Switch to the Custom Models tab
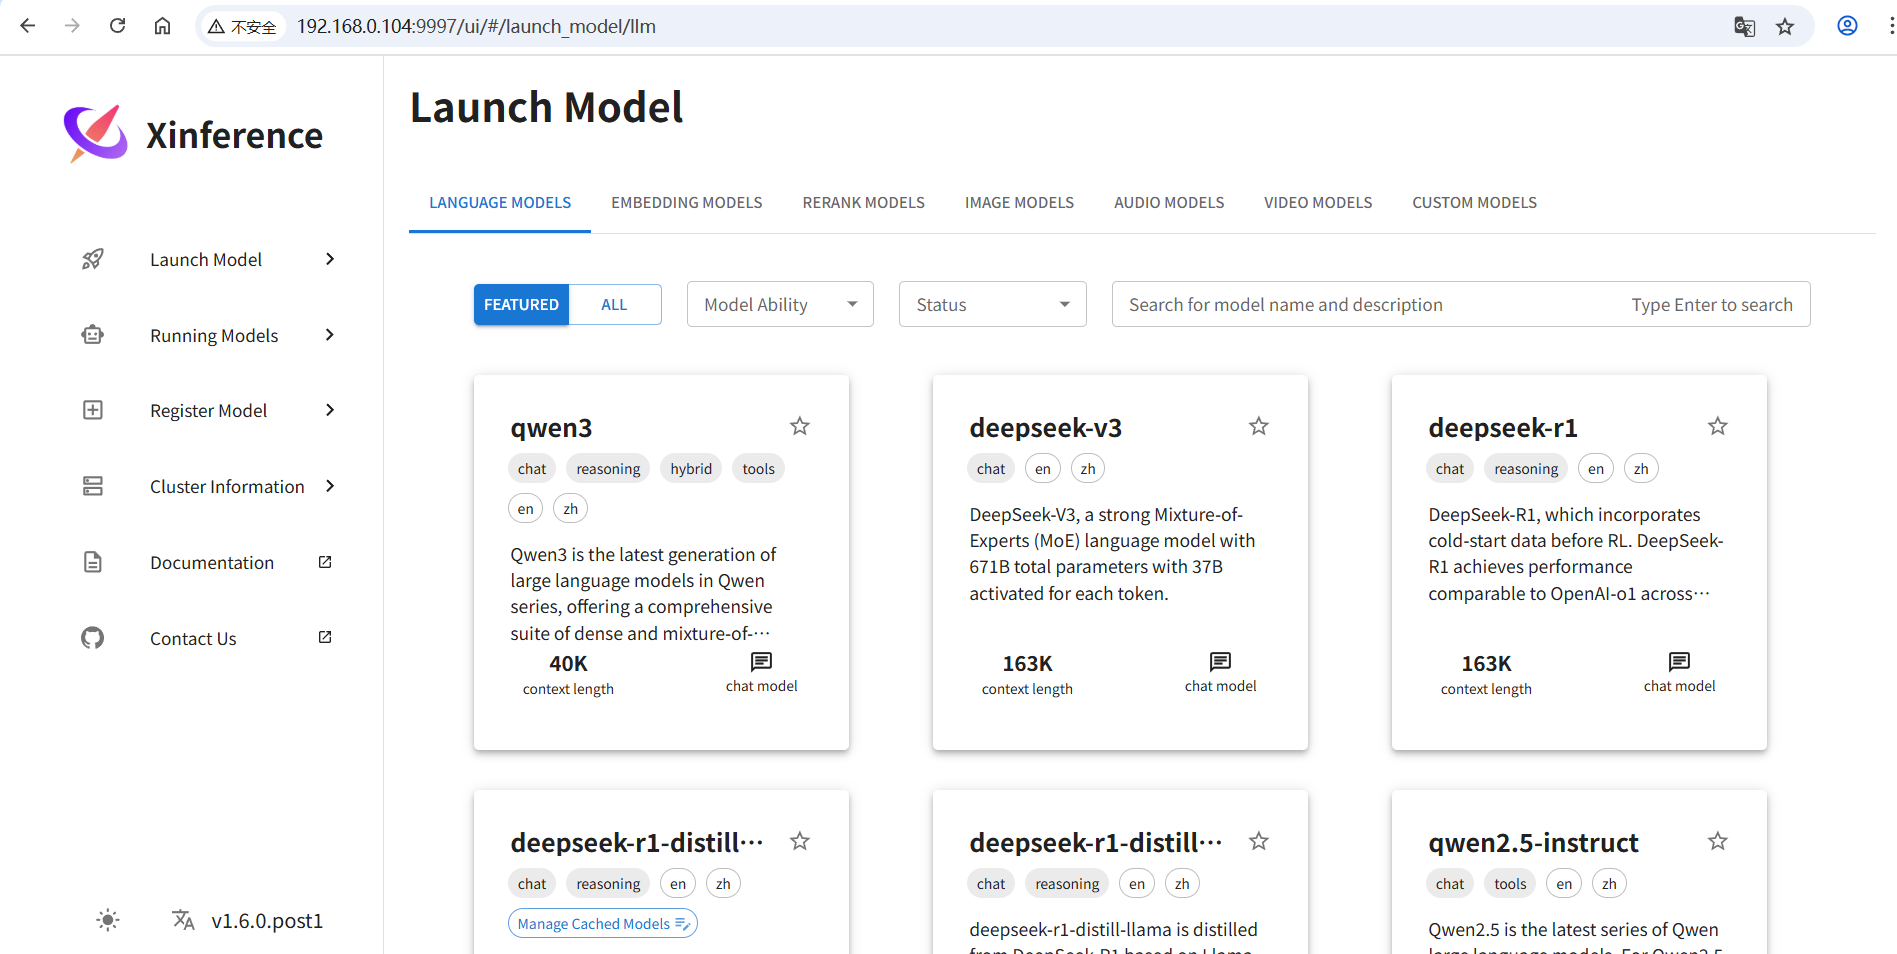 (1474, 203)
